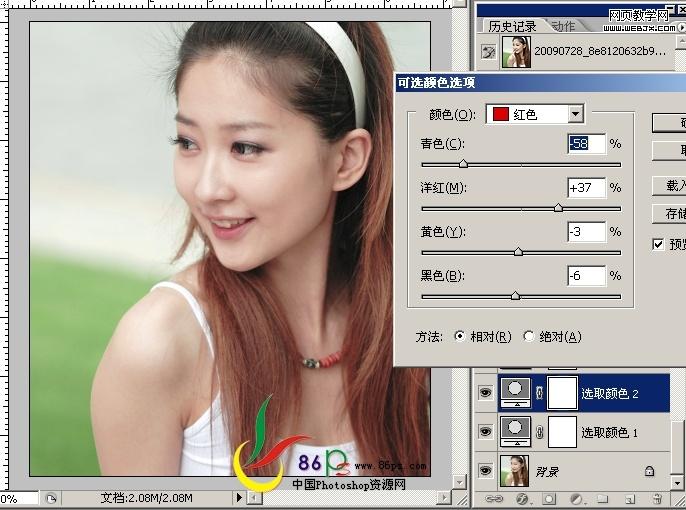Click Layers panel scrollbar down arrow
Viewport: 686px width, 510px height.
point(678,483)
